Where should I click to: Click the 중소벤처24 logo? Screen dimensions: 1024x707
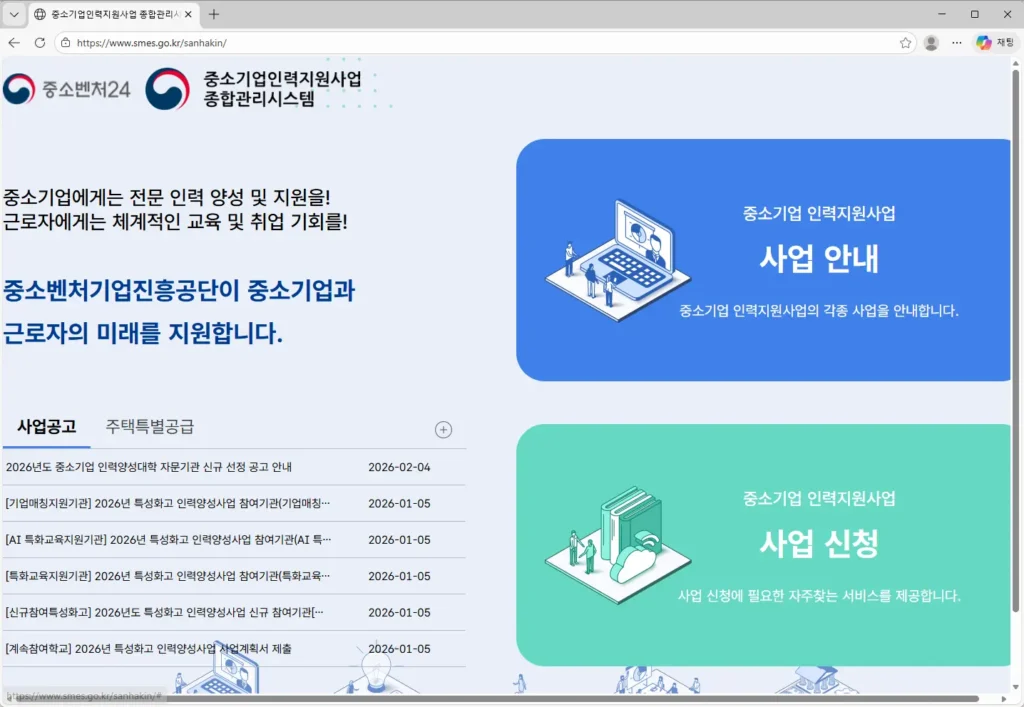click(x=67, y=89)
